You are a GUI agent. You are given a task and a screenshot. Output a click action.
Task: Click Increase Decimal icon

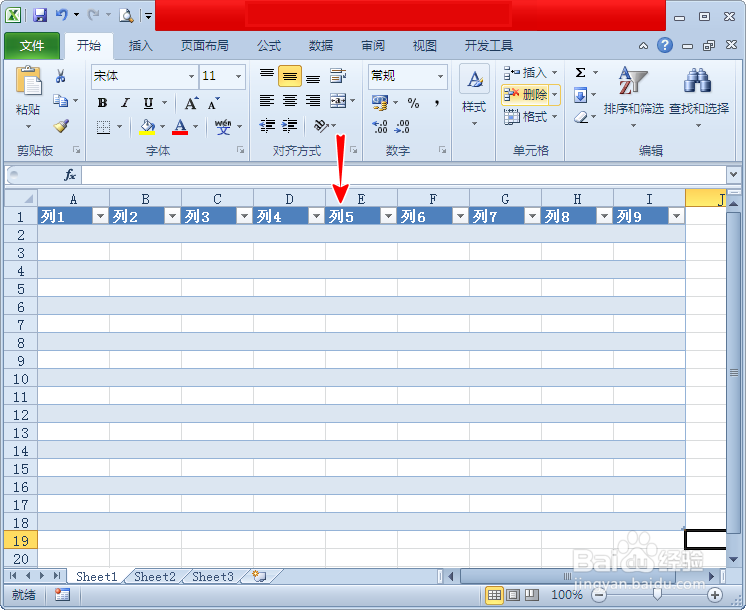point(380,126)
